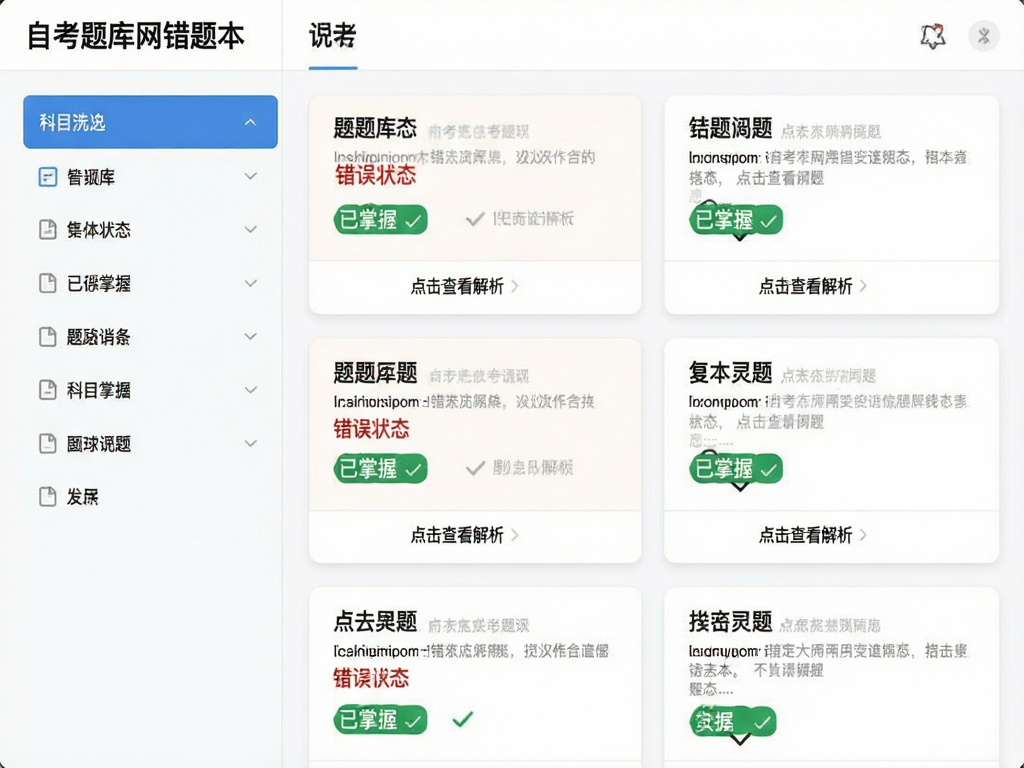1024x768 pixels.
Task: Expand the 管驱库 sidebar item chevron
Action: coord(250,176)
